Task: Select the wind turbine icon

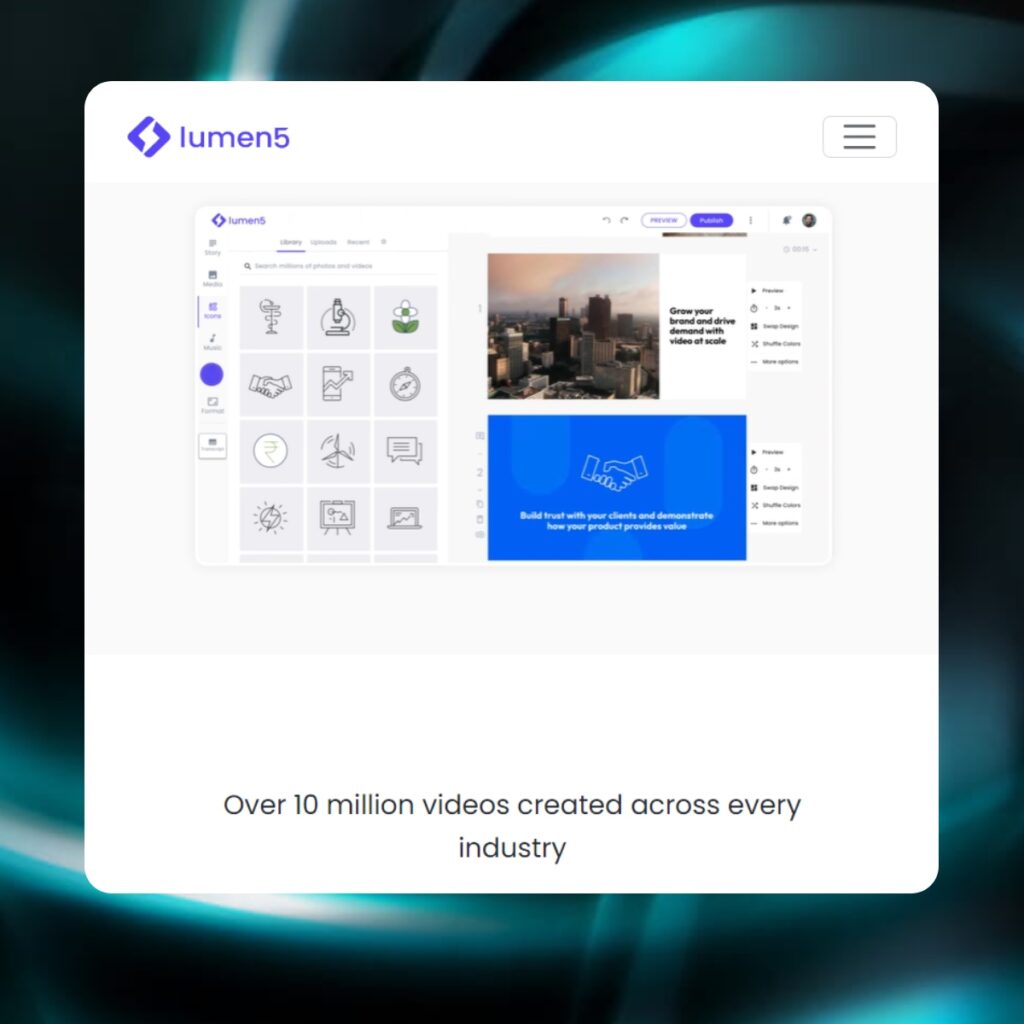Action: (338, 451)
